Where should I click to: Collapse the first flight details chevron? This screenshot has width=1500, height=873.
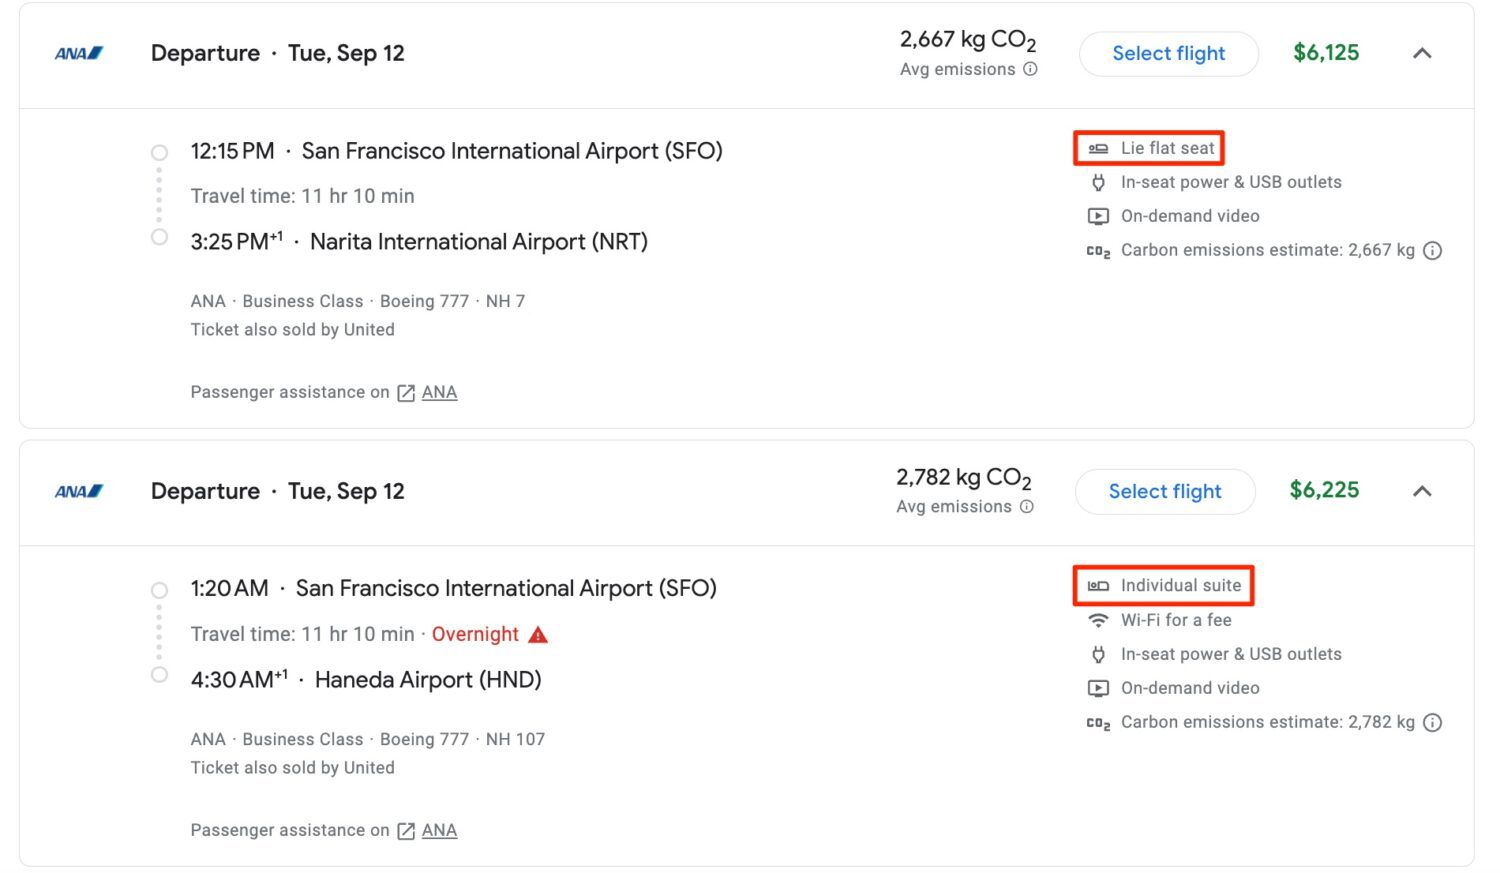[x=1422, y=55]
